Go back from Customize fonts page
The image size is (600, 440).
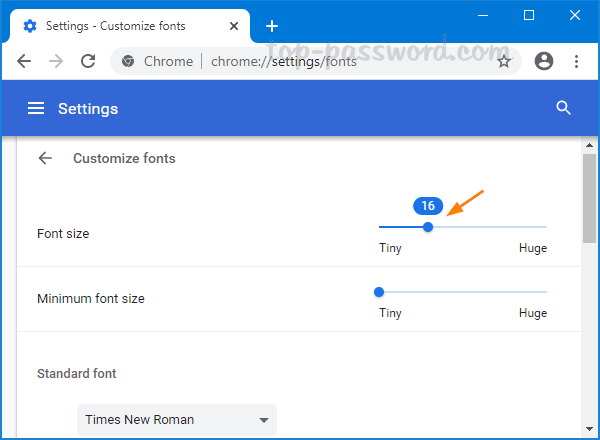click(x=45, y=158)
